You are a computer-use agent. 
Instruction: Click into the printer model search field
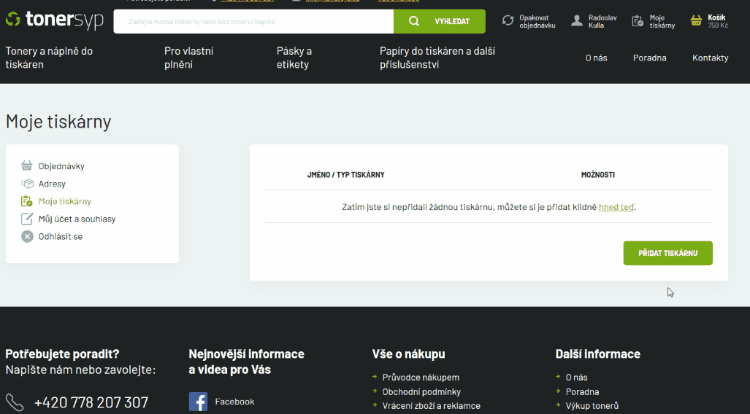(253, 21)
